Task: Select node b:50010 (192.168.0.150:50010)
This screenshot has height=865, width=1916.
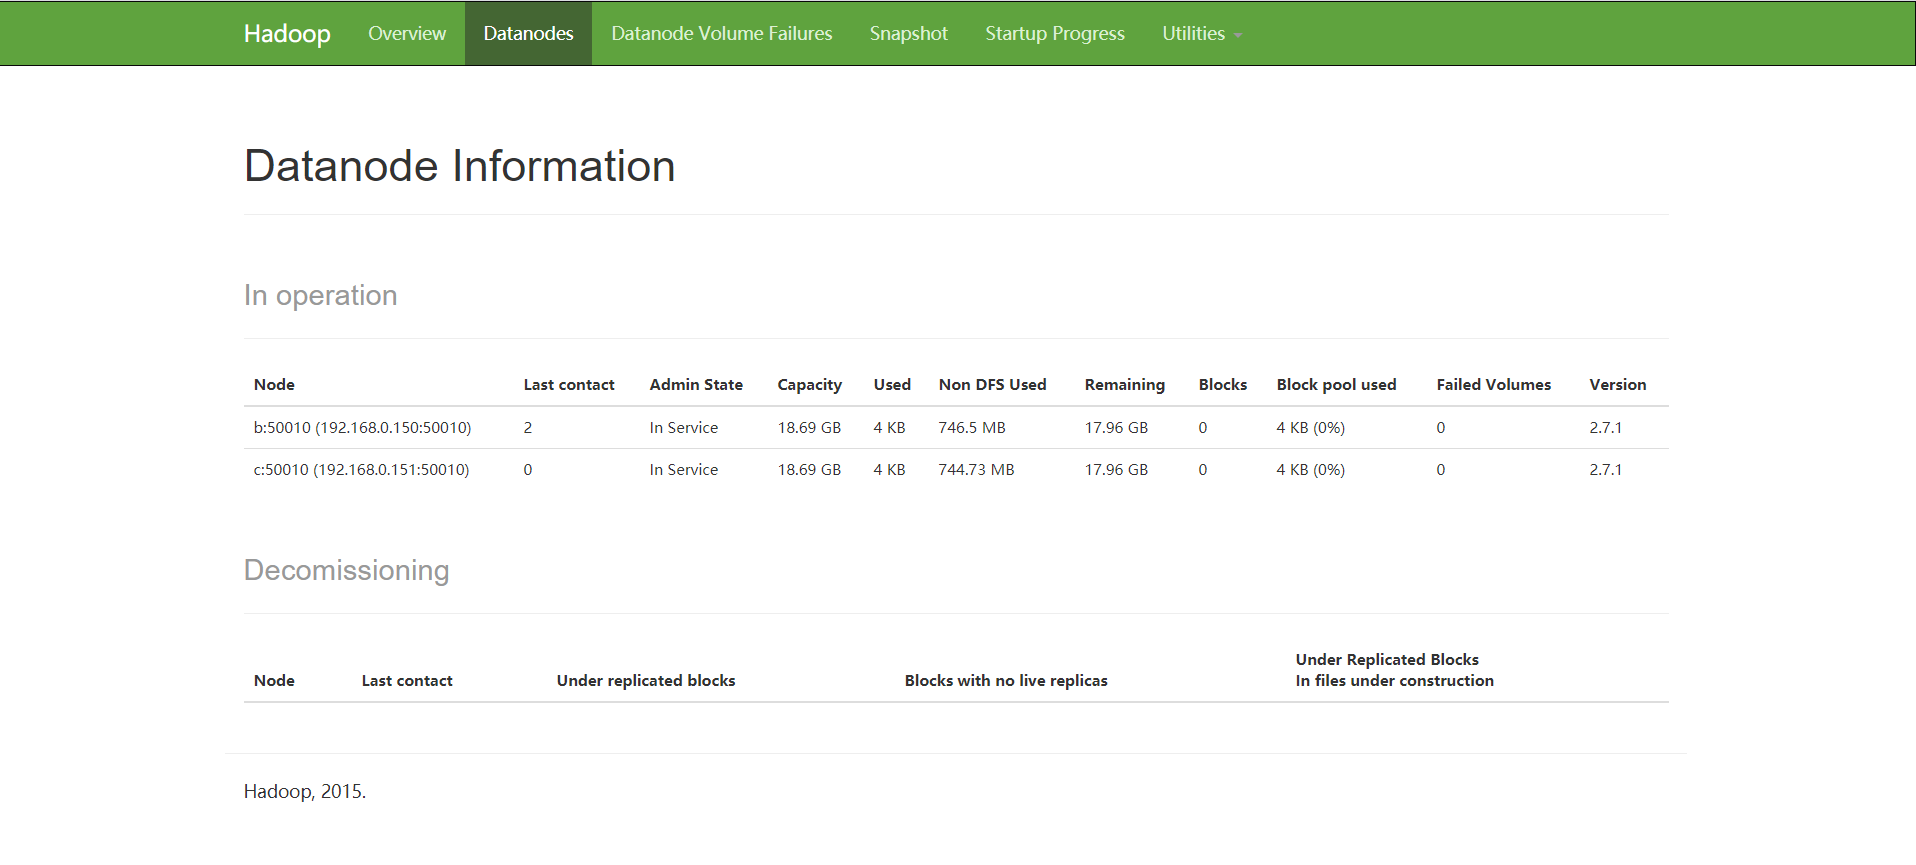Action: 363,427
